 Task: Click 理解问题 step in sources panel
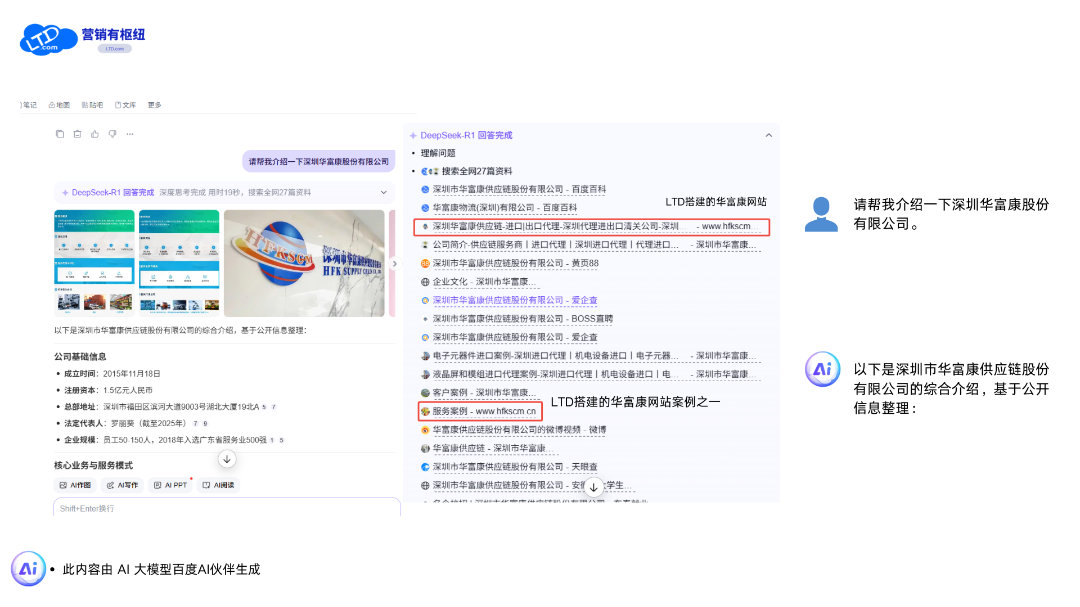438,153
